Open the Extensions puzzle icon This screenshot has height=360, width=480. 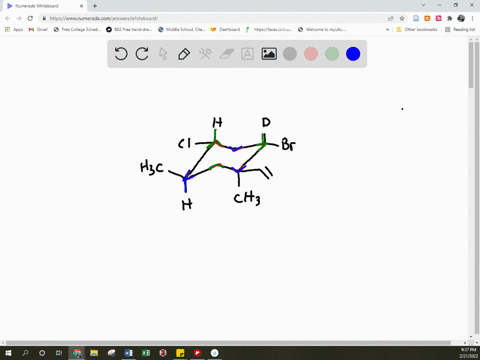pyautogui.click(x=450, y=18)
